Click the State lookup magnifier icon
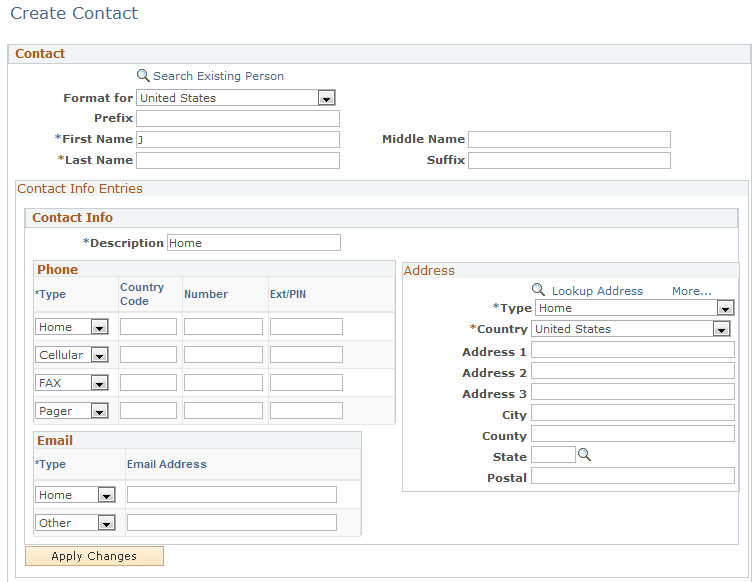Image resolution: width=756 pixels, height=582 pixels. click(584, 455)
